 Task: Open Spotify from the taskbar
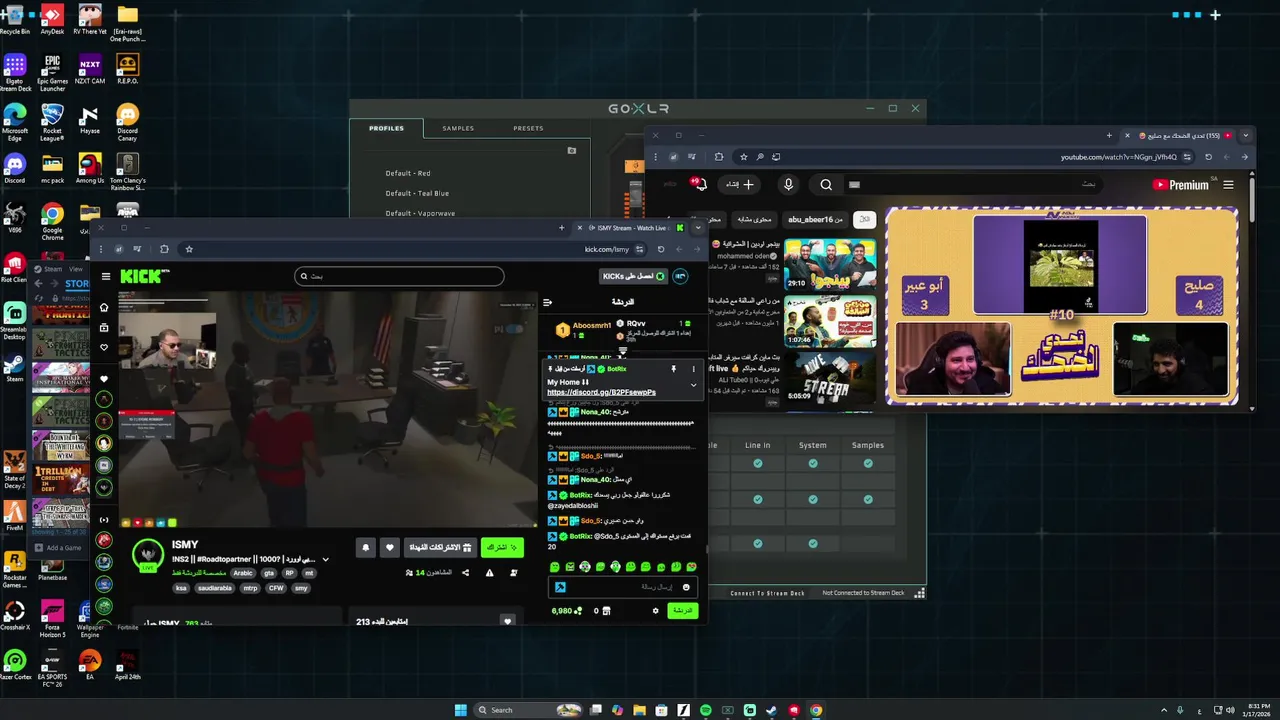(706, 710)
